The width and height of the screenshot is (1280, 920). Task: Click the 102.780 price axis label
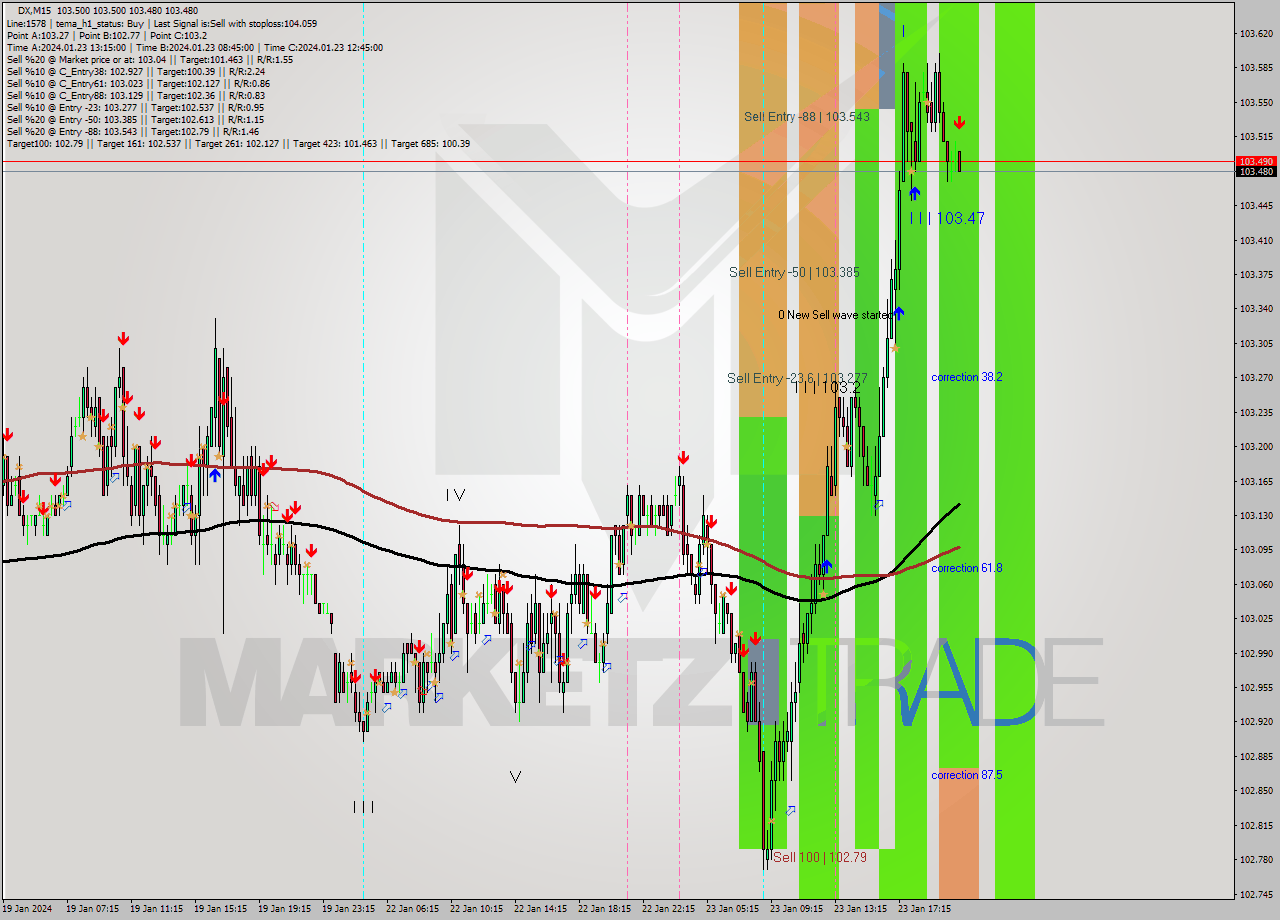tap(1256, 860)
